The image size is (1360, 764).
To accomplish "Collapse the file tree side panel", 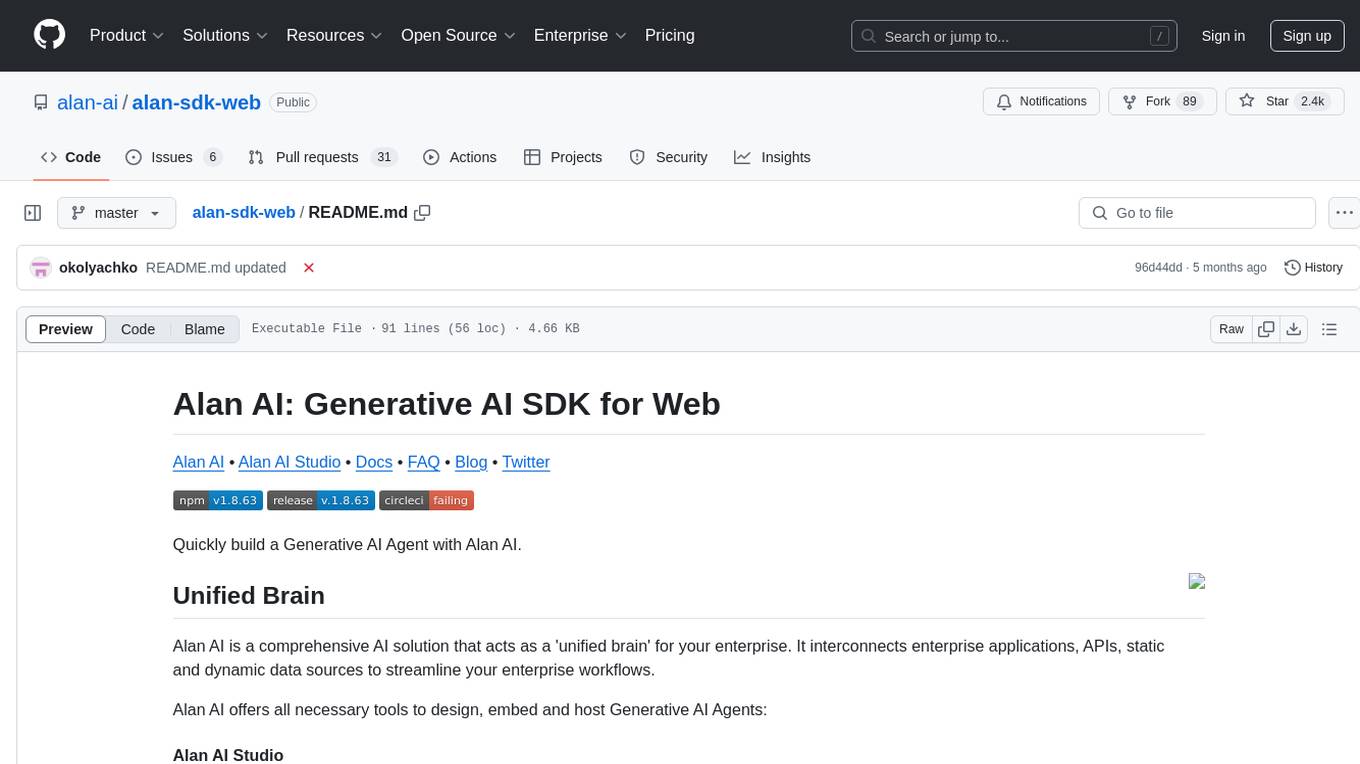I will [33, 213].
